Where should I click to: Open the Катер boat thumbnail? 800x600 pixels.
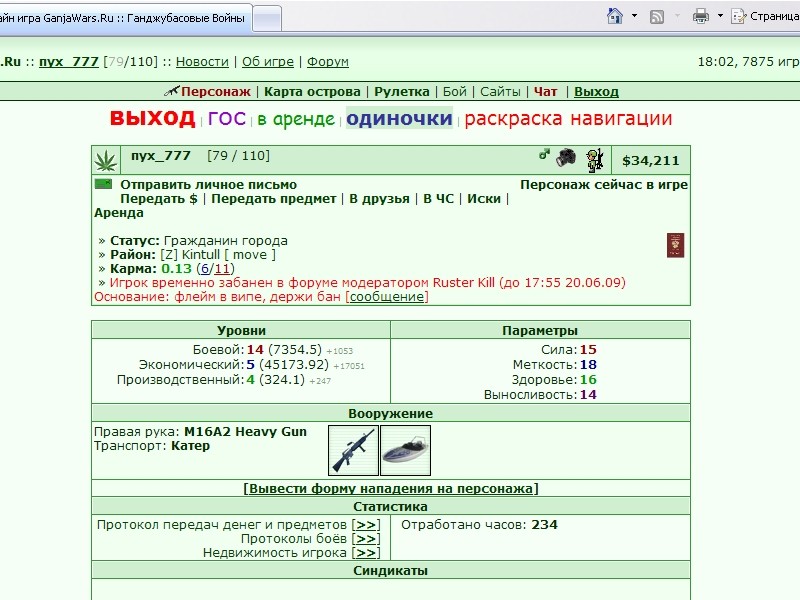click(x=405, y=451)
